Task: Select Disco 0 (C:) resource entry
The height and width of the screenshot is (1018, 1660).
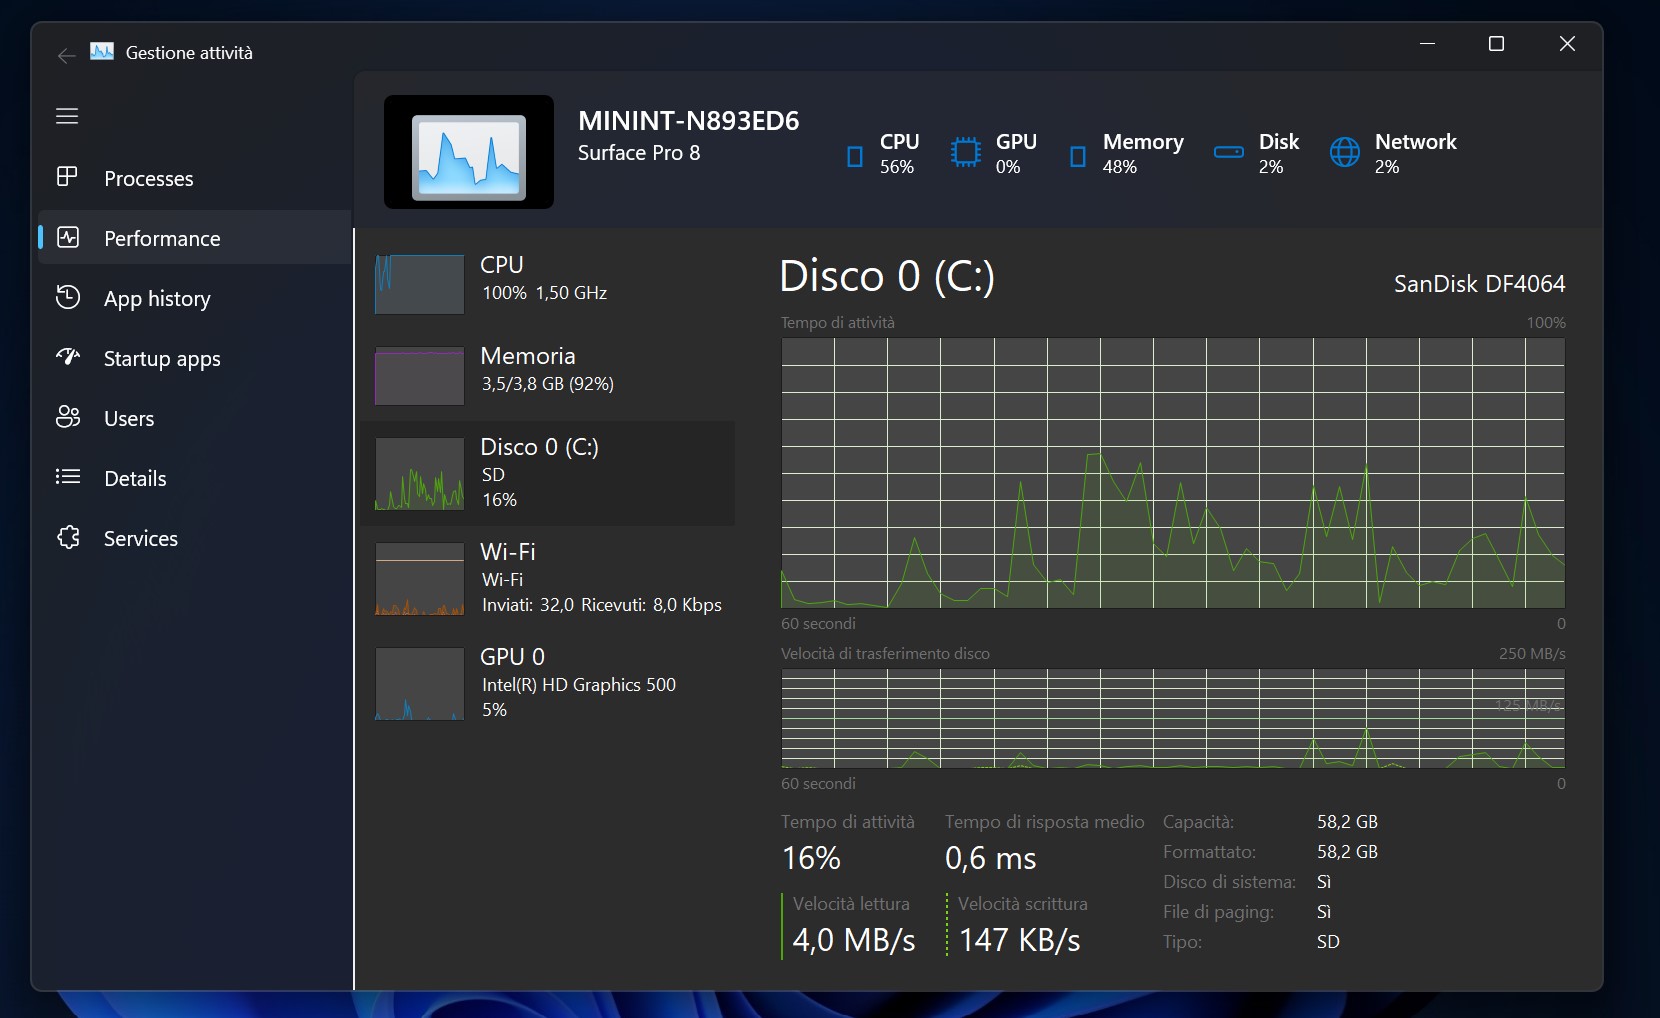Action: (x=547, y=473)
